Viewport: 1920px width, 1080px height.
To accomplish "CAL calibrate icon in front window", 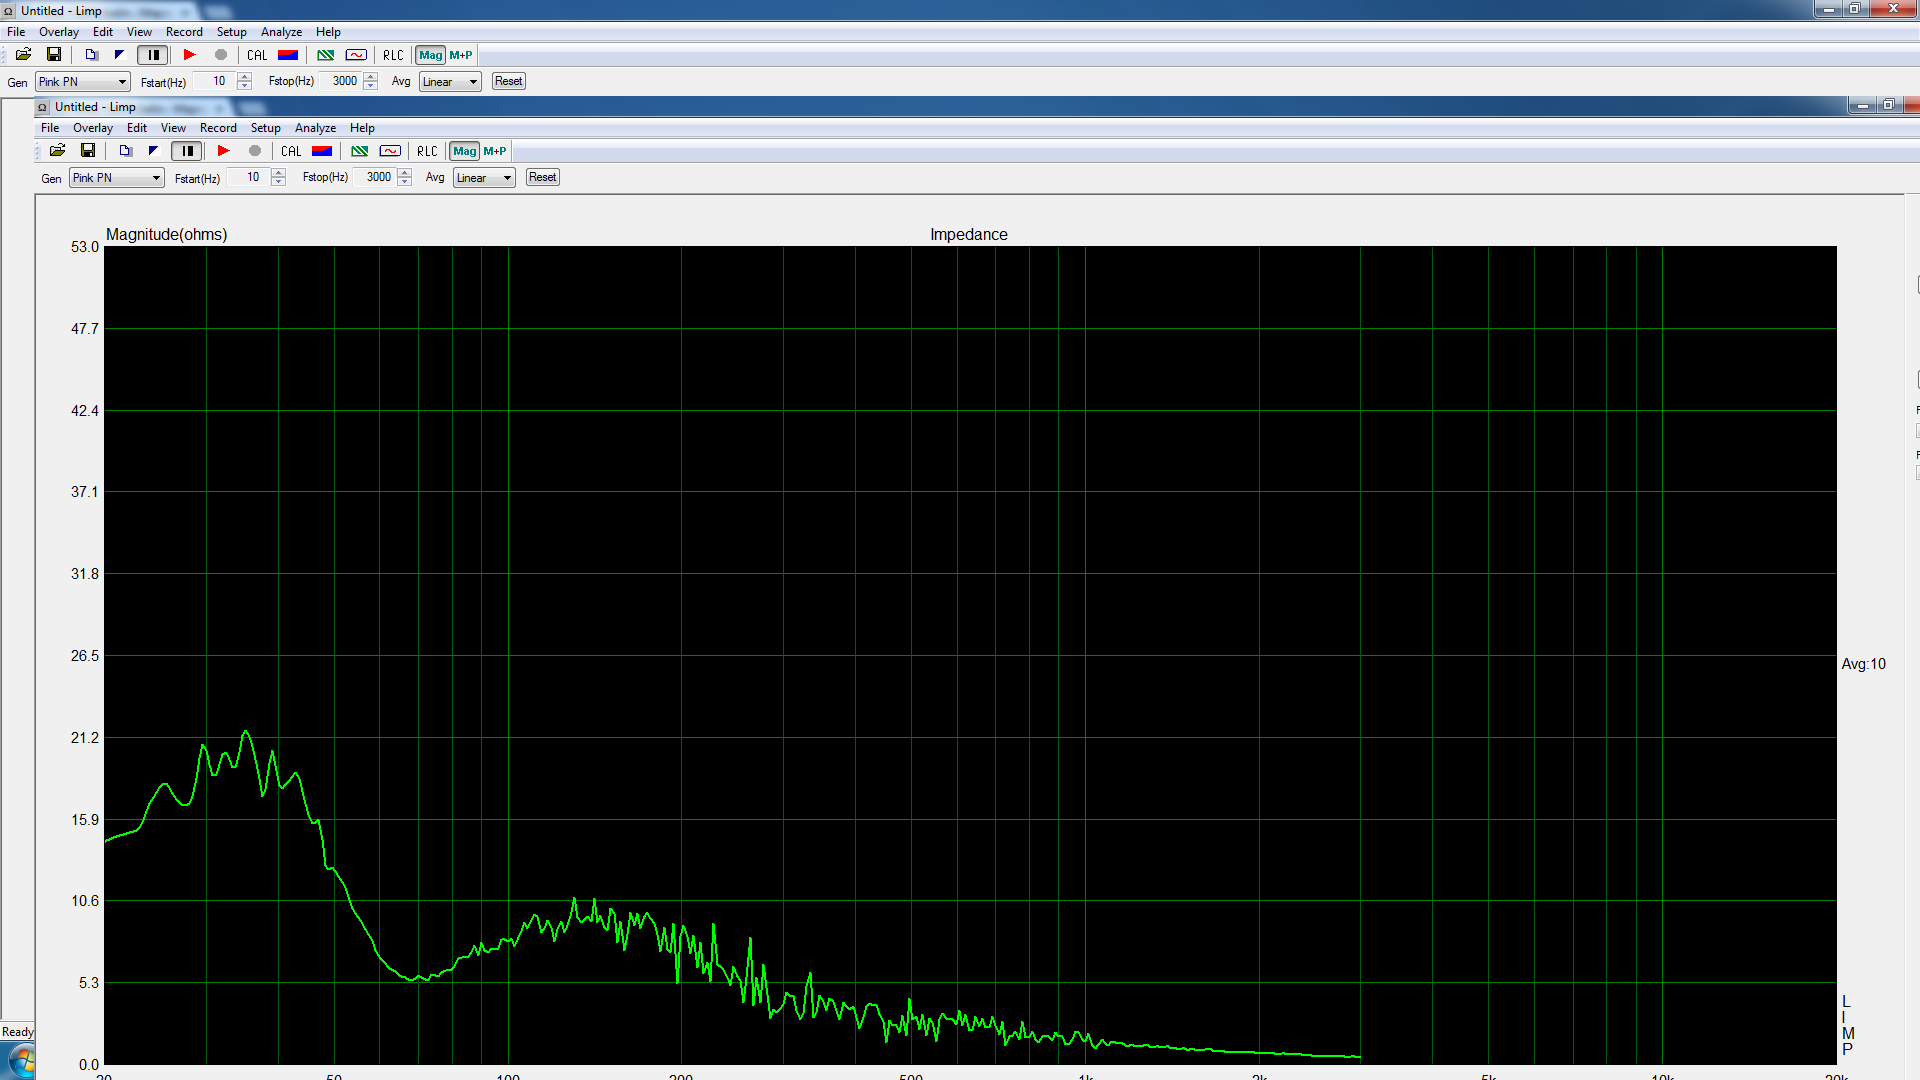I will (x=291, y=151).
